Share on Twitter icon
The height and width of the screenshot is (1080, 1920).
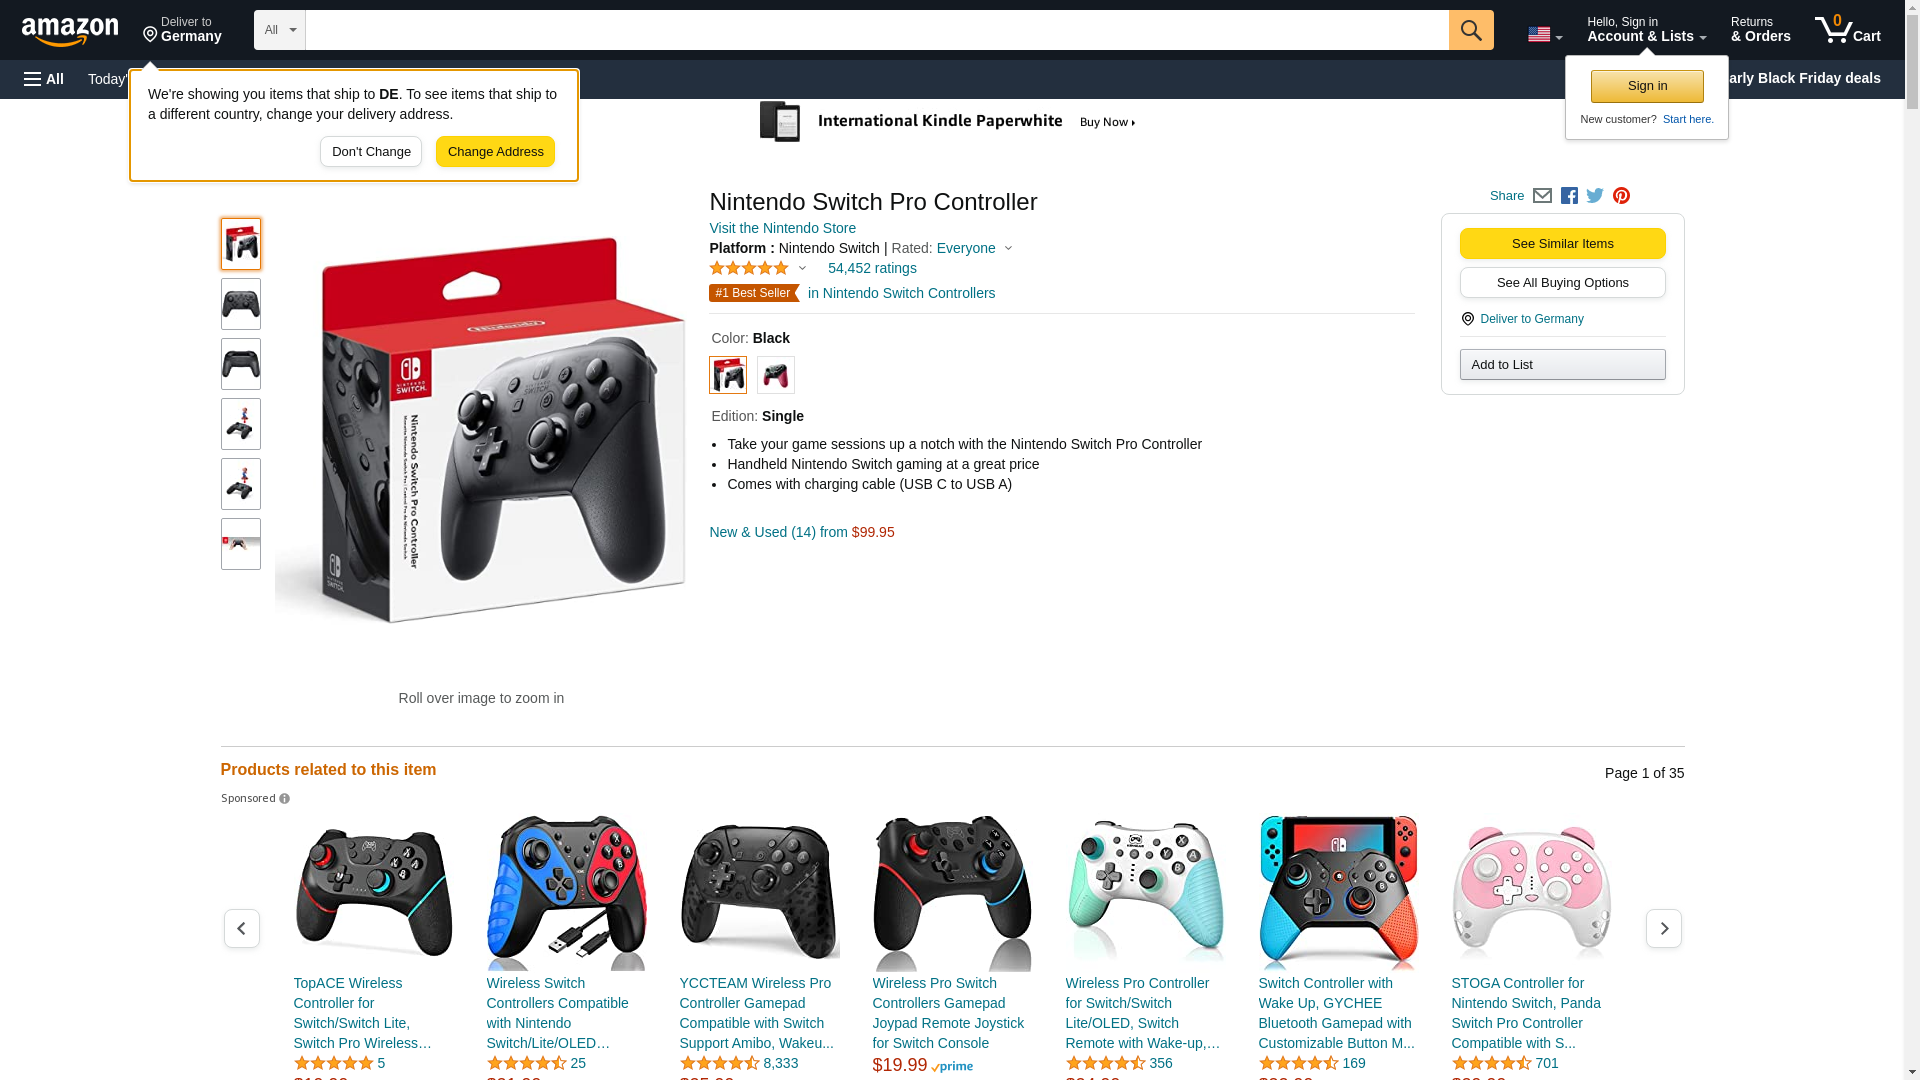[x=1595, y=196]
